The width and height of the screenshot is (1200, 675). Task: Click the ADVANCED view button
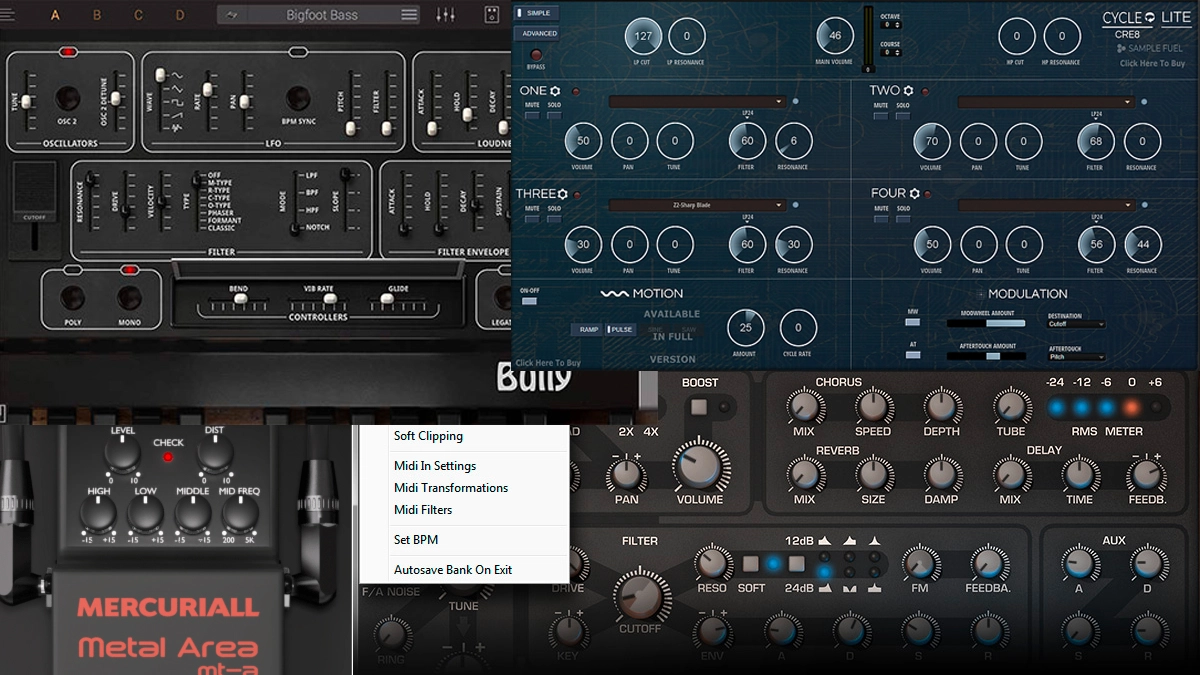537,33
